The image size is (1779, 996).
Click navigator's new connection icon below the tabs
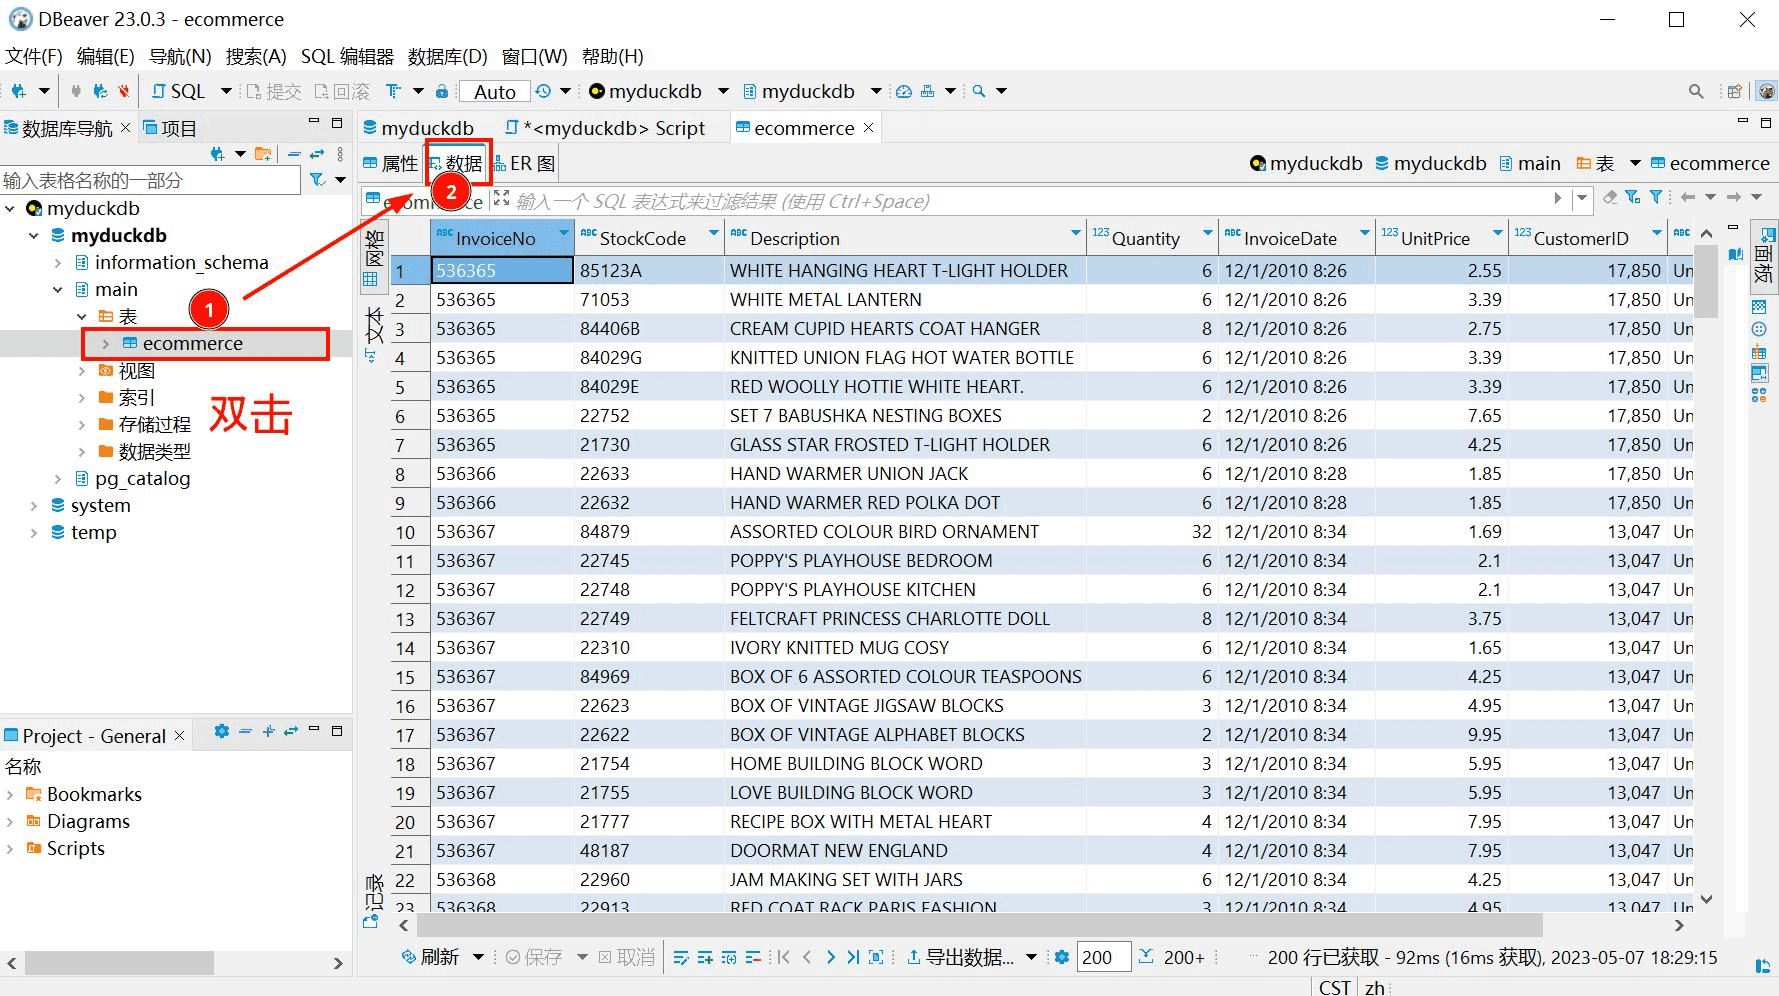point(217,154)
